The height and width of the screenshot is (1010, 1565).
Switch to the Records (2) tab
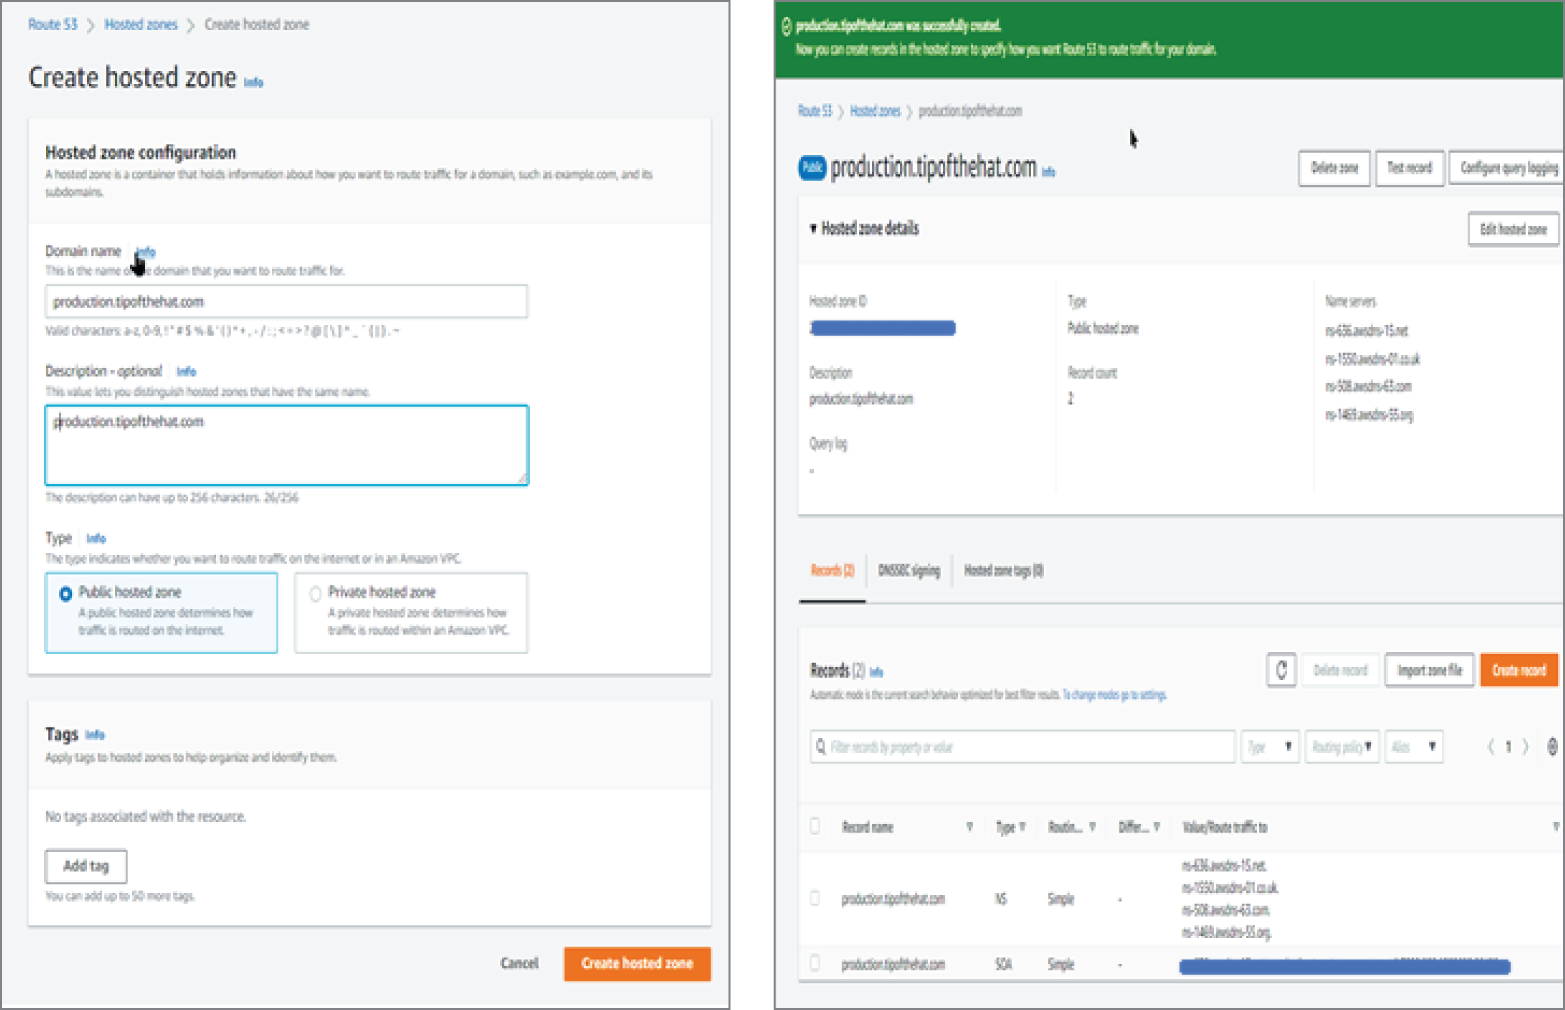pos(832,571)
